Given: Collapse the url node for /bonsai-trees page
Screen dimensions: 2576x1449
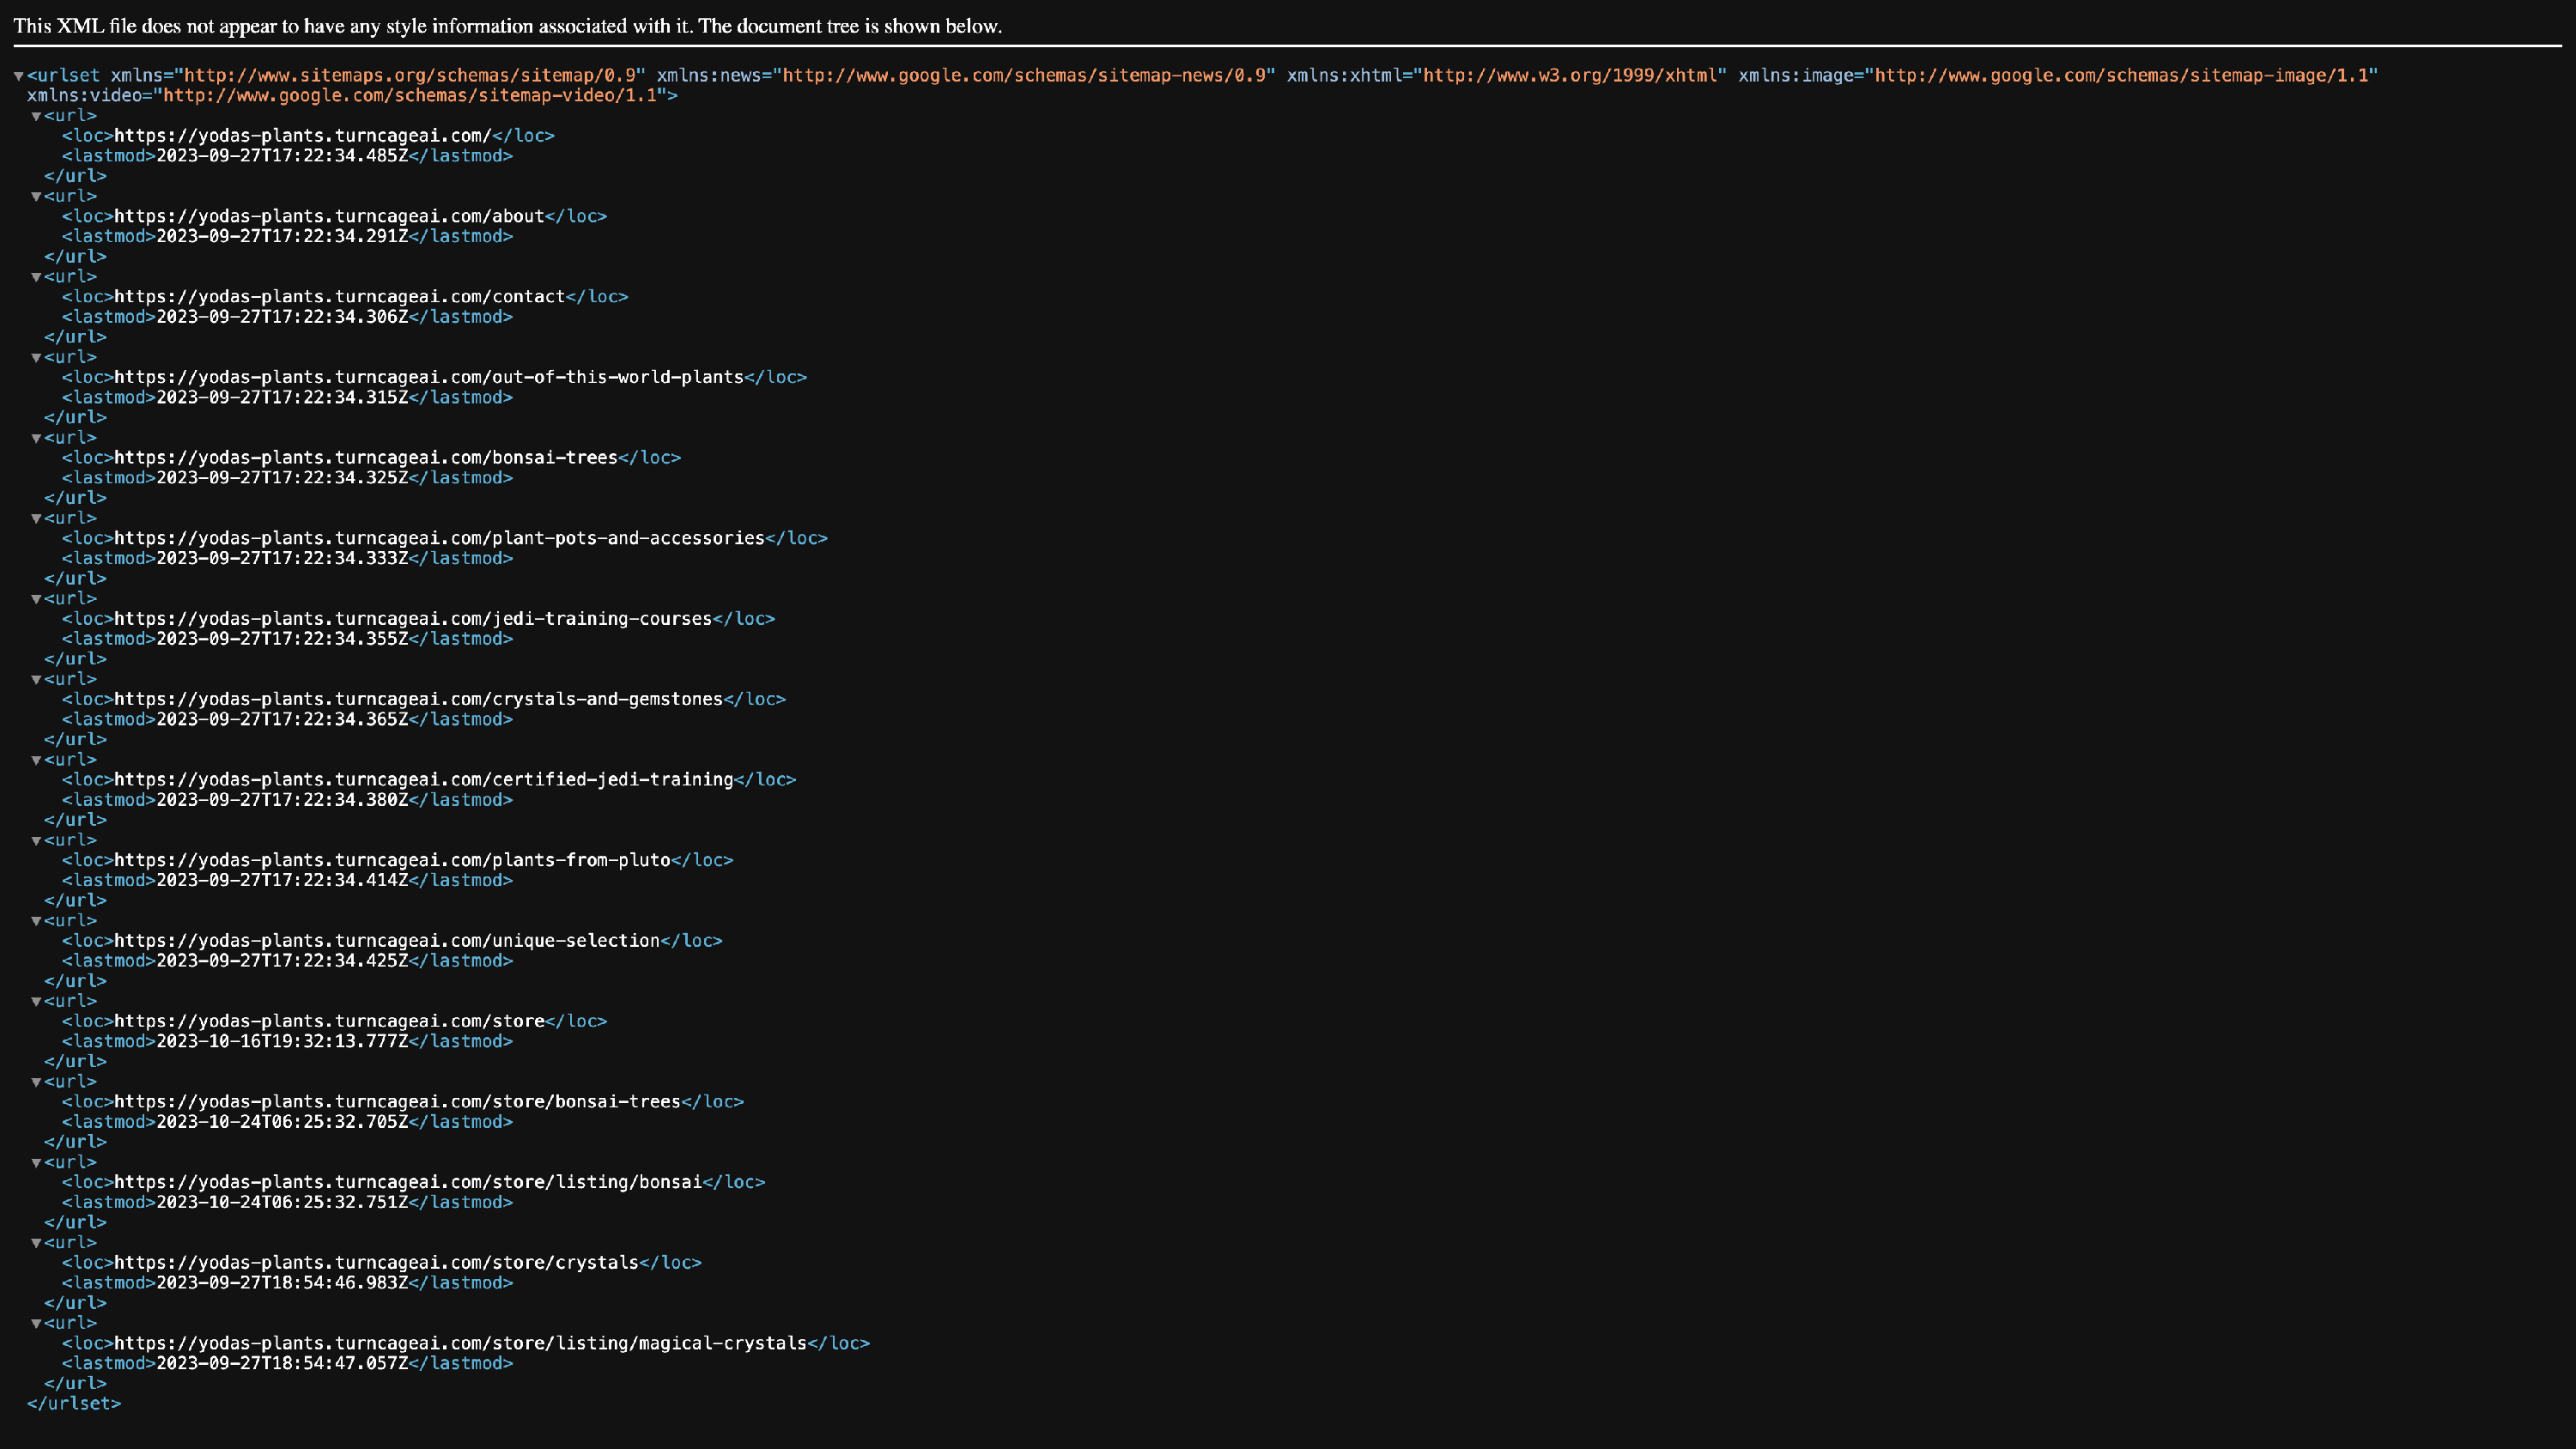Looking at the screenshot, I should tap(36, 438).
